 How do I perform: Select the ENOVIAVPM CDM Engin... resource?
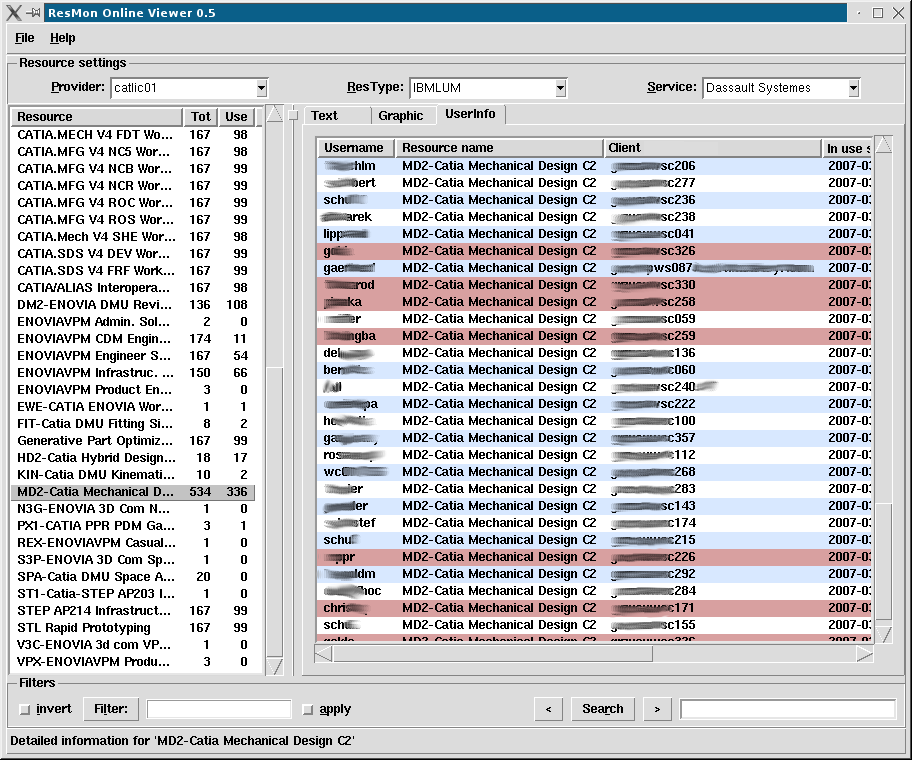pyautogui.click(x=133, y=338)
